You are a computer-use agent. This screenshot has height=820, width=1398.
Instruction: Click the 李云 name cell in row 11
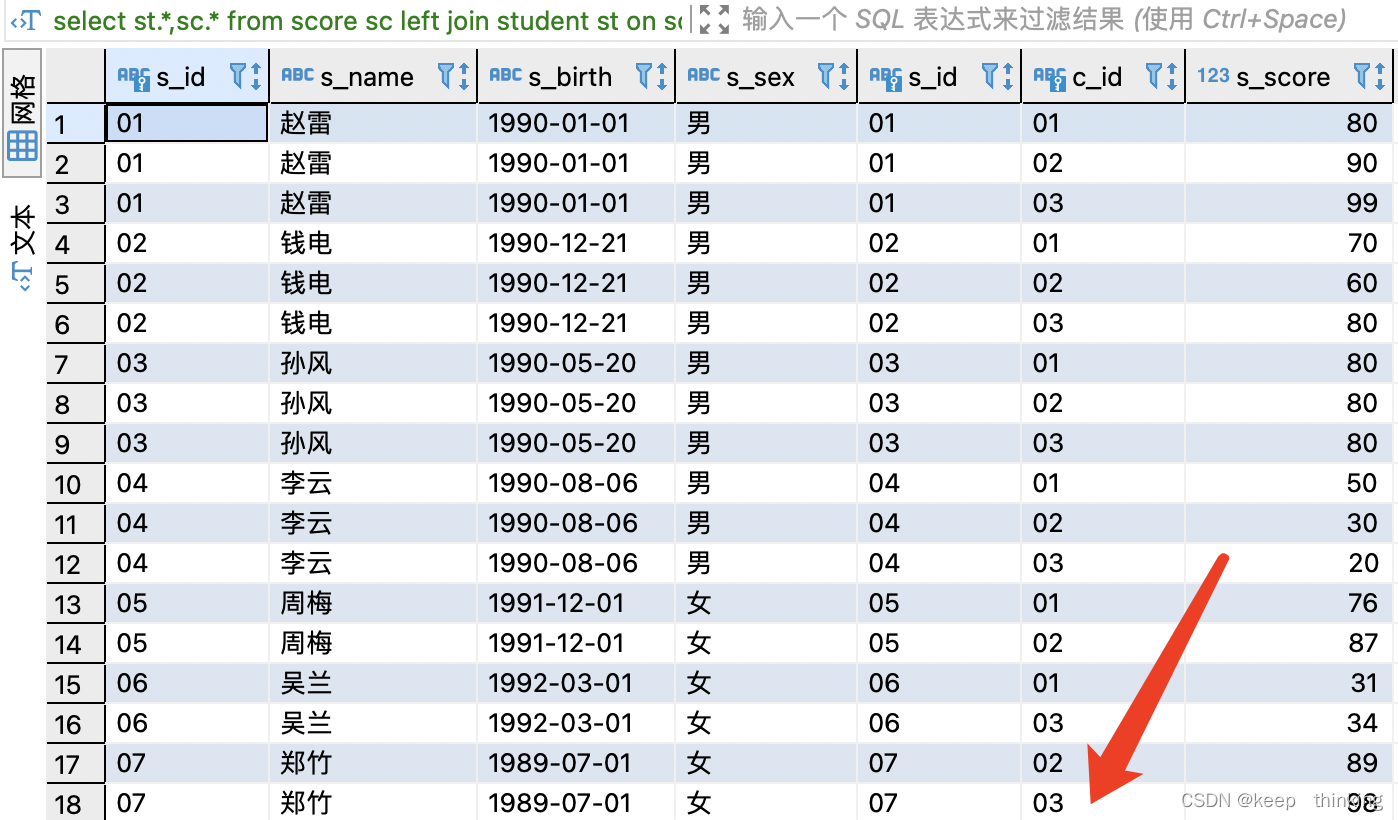pos(374,523)
